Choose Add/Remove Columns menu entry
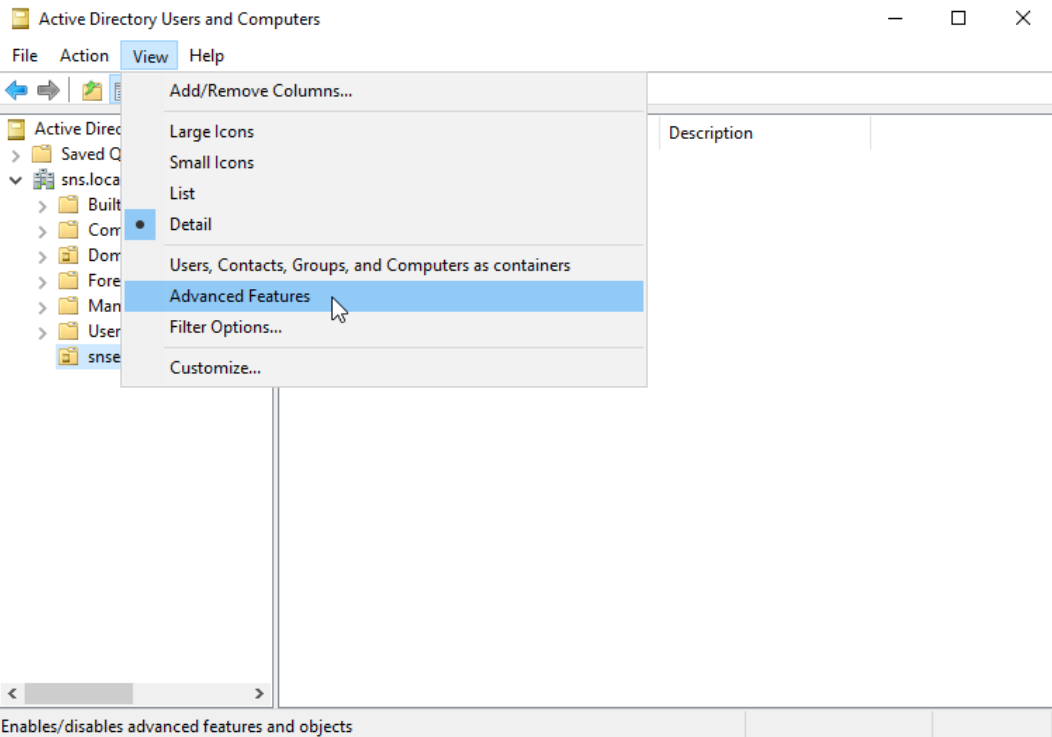Image resolution: width=1052 pixels, height=737 pixels. tap(384, 91)
